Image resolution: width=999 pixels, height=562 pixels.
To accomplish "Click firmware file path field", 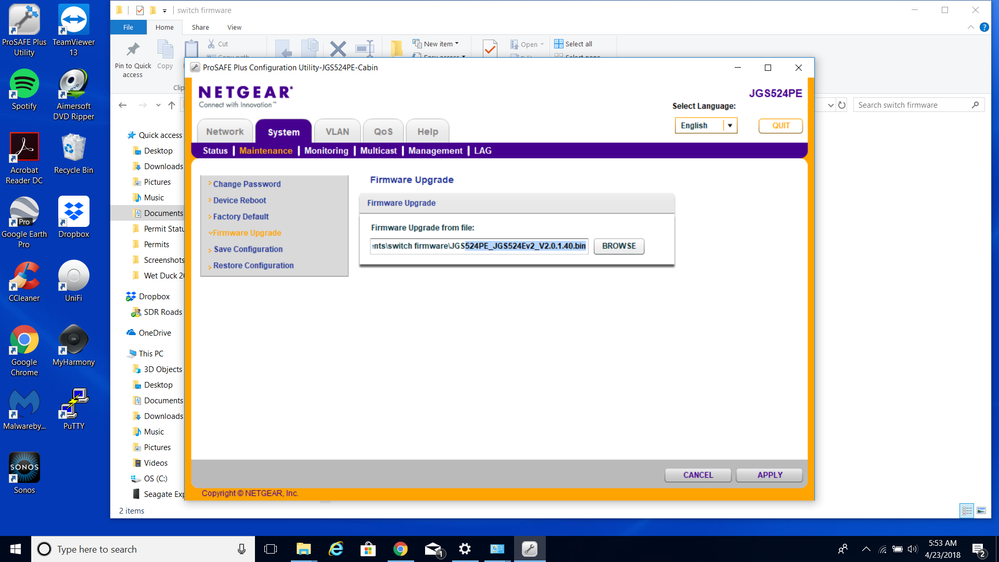I will (x=479, y=246).
